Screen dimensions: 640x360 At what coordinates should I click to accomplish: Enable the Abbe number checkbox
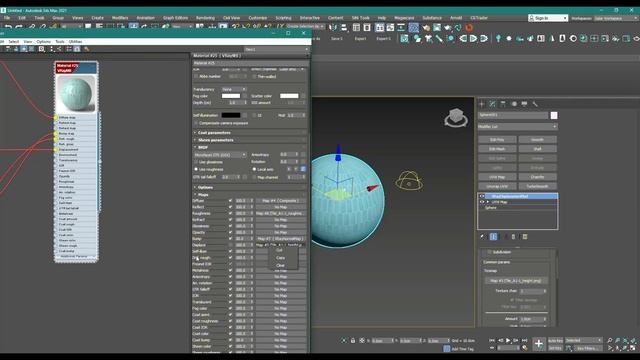(196, 76)
